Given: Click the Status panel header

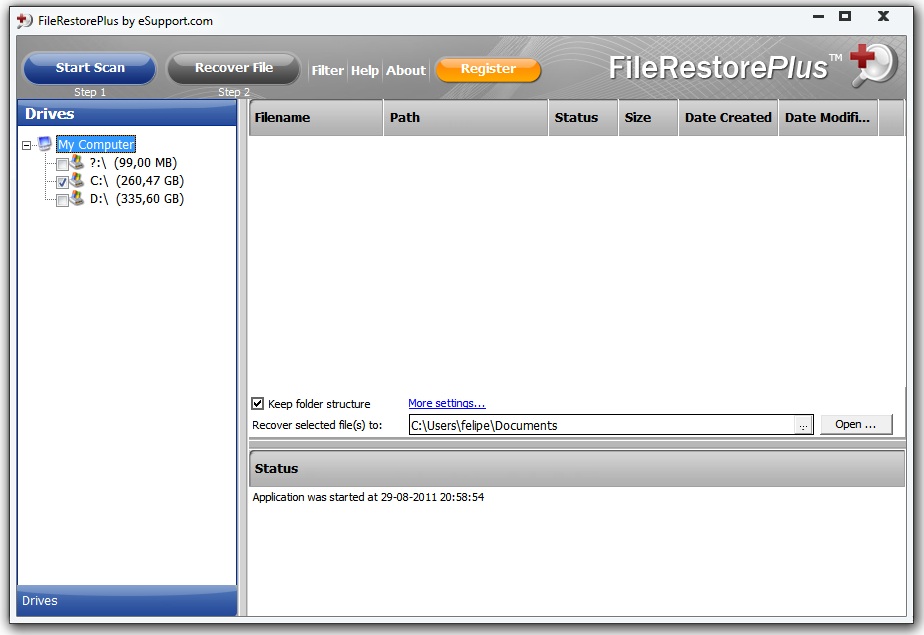Looking at the screenshot, I should pyautogui.click(x=577, y=469).
